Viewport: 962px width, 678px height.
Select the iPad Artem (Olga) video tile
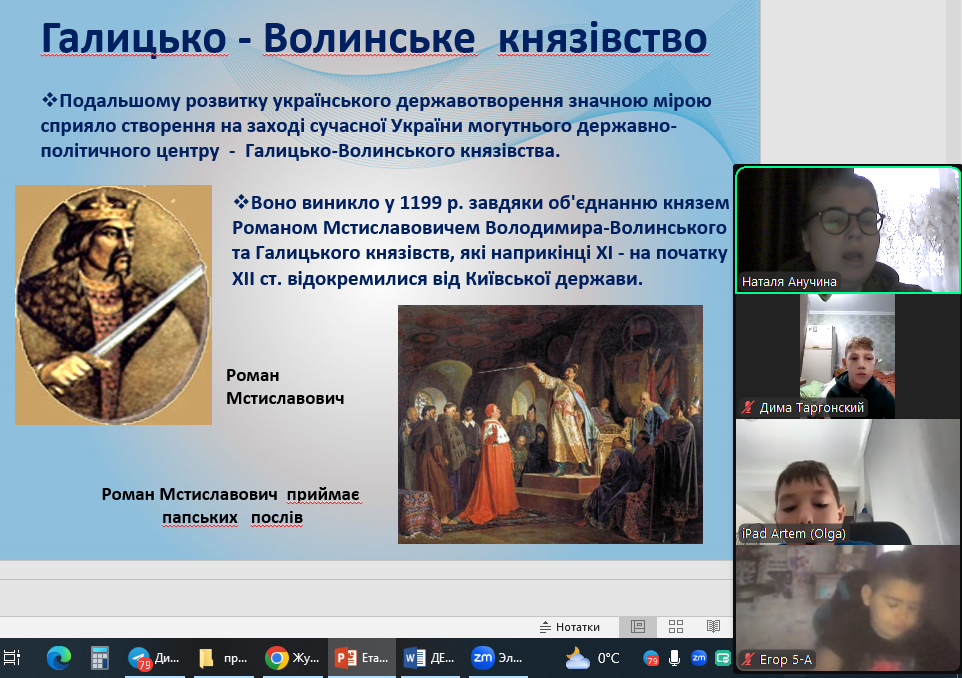[x=848, y=482]
